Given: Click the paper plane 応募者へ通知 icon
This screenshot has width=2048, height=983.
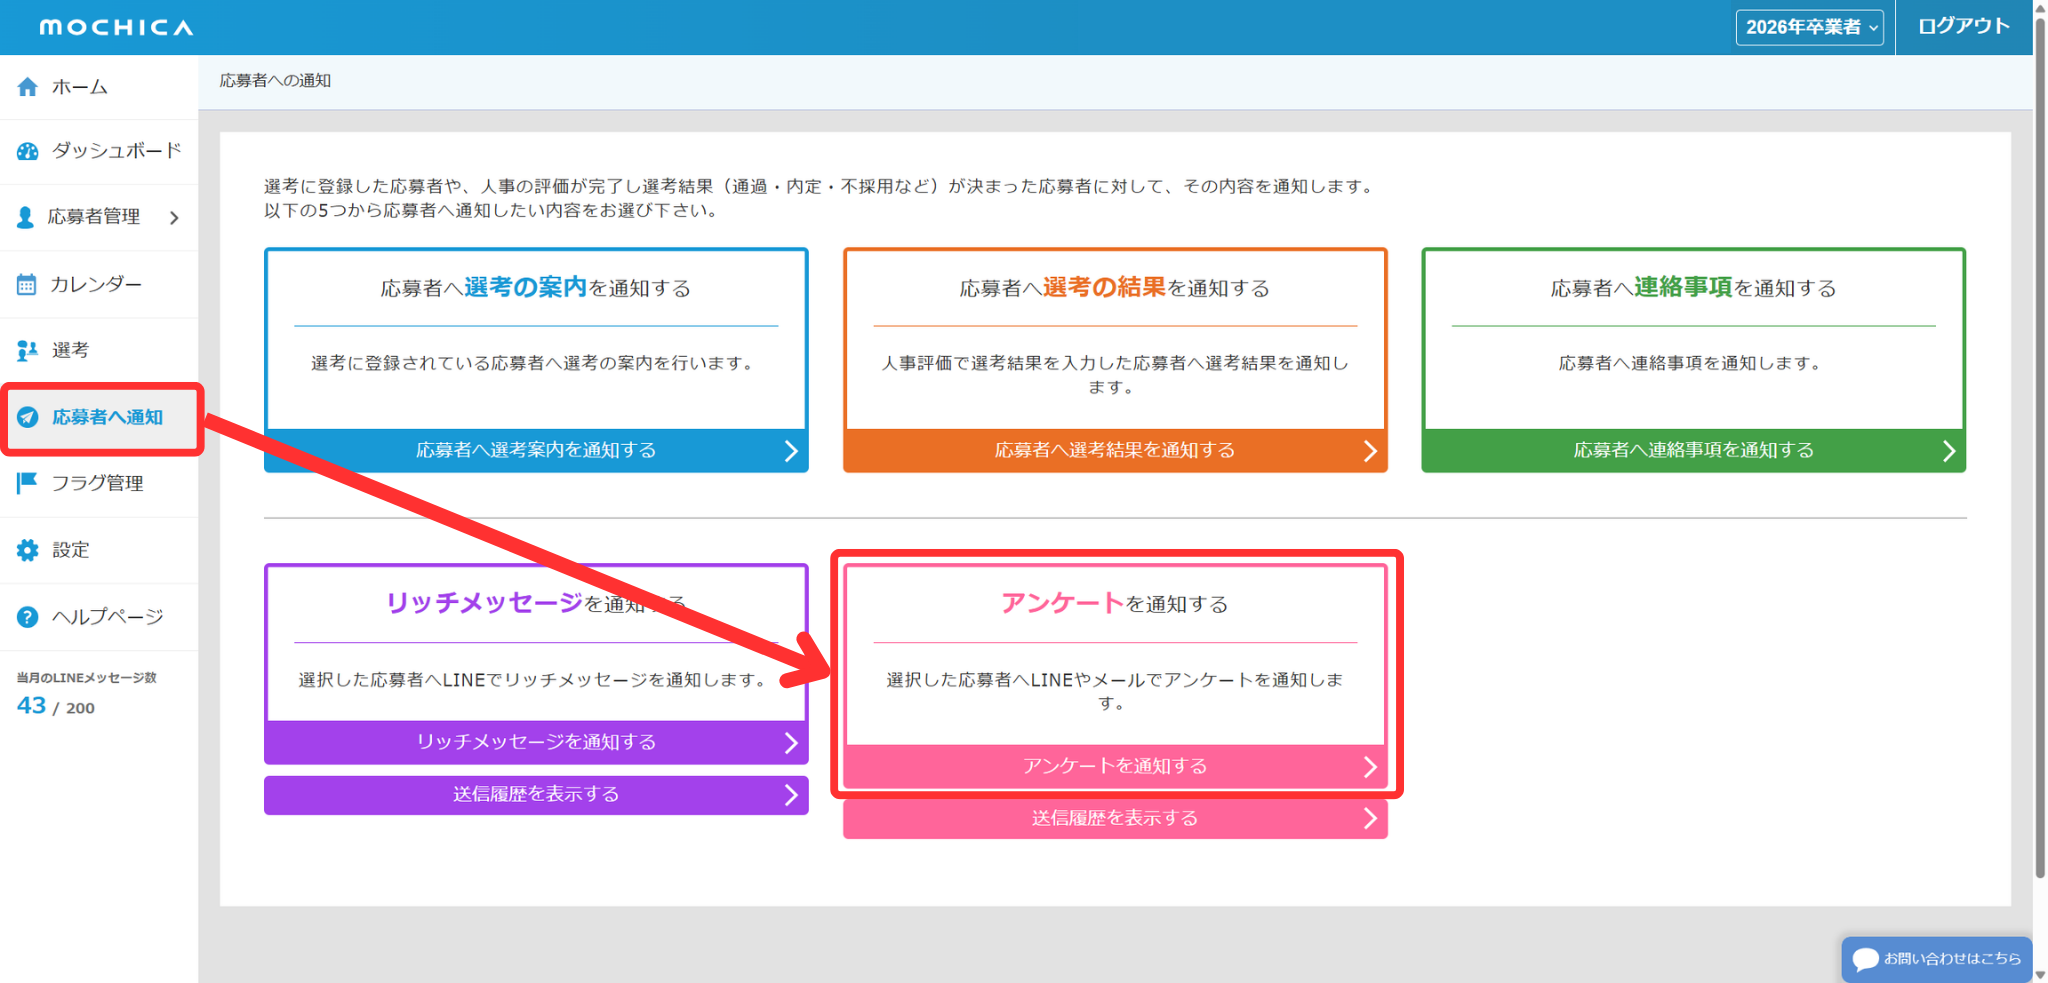Looking at the screenshot, I should (28, 417).
